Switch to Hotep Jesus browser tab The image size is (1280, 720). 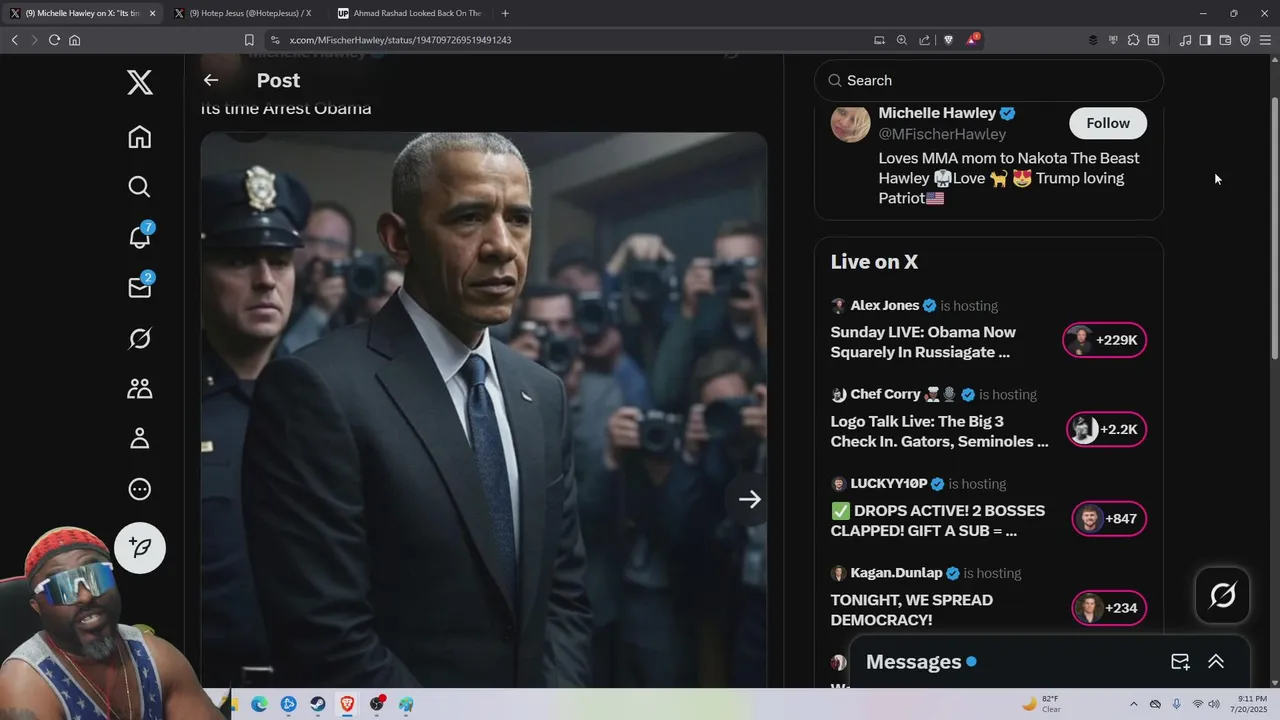(x=245, y=13)
